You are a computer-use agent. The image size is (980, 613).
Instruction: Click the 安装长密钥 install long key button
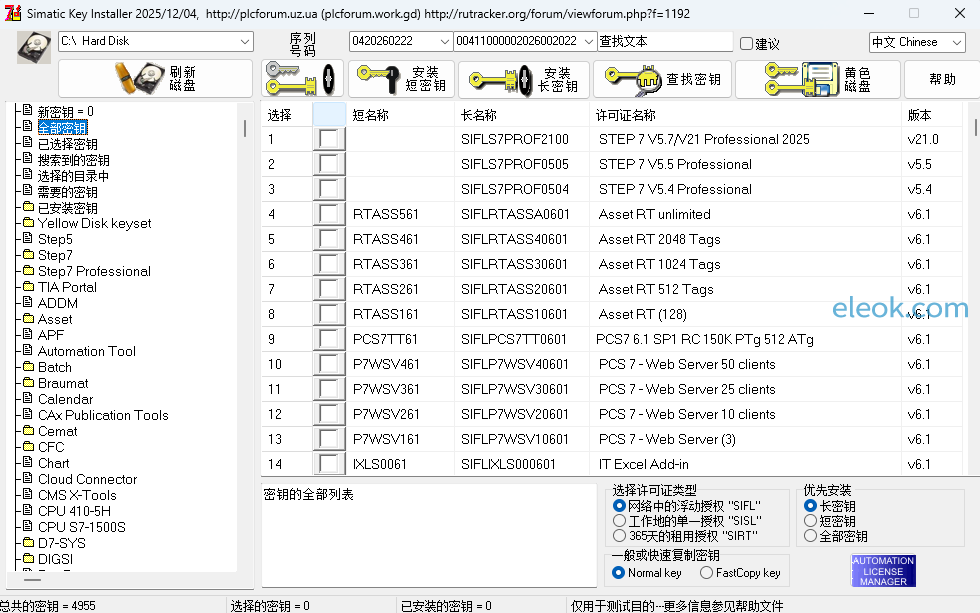click(523, 79)
